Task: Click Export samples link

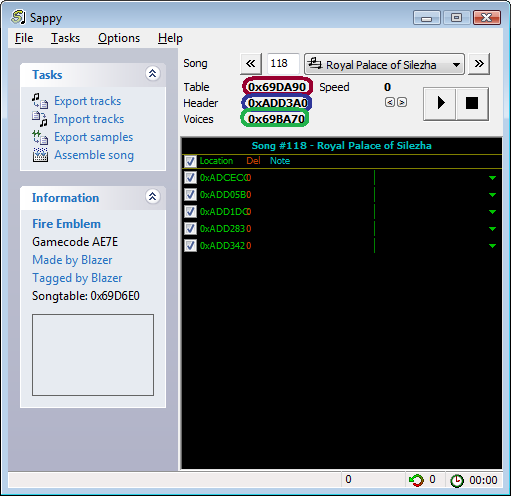Action: (94, 137)
